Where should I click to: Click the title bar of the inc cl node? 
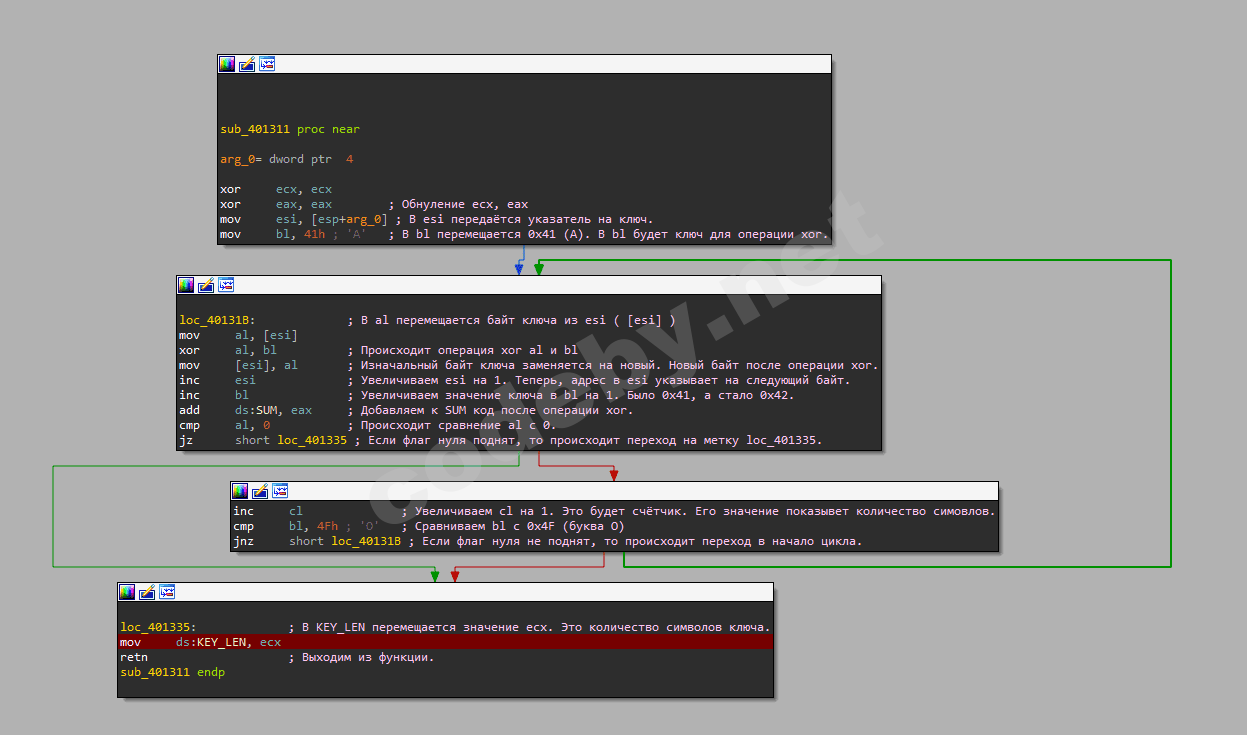tap(614, 491)
